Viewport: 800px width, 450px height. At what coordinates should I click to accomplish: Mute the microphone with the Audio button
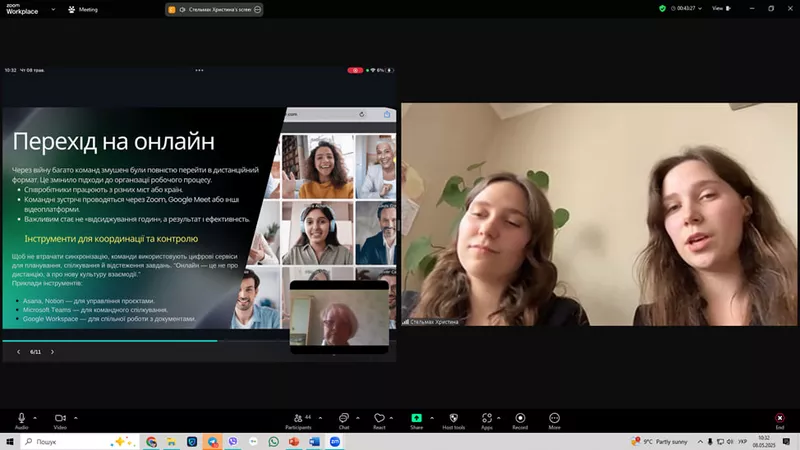[21, 421]
